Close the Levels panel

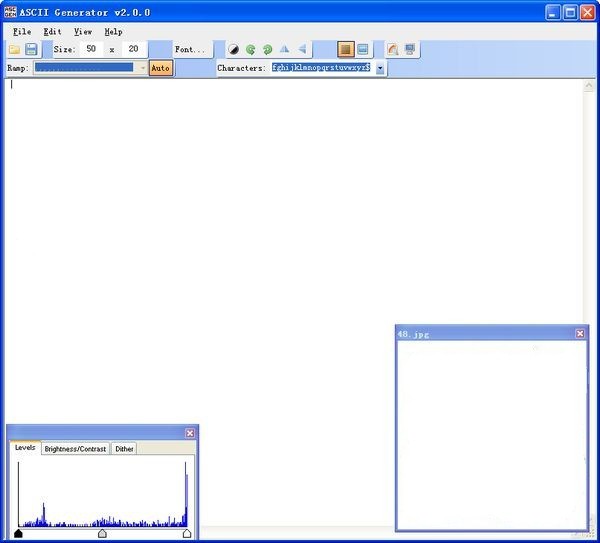tap(190, 433)
